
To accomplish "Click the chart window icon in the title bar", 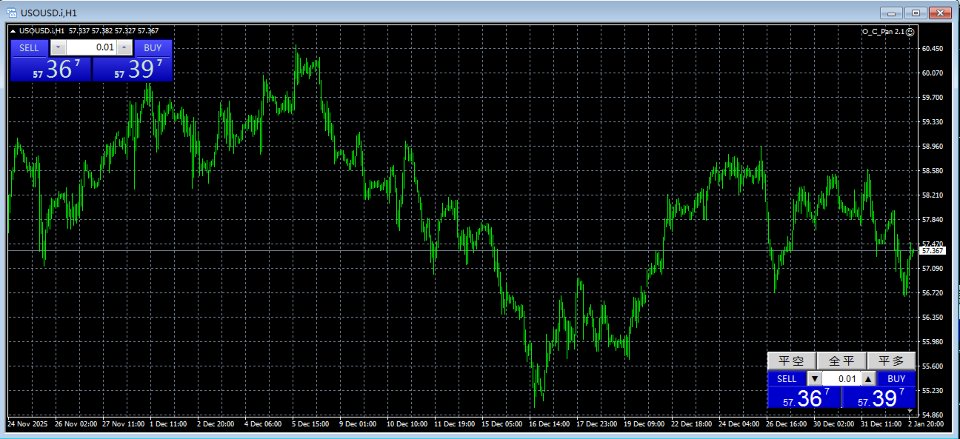I will (x=10, y=12).
